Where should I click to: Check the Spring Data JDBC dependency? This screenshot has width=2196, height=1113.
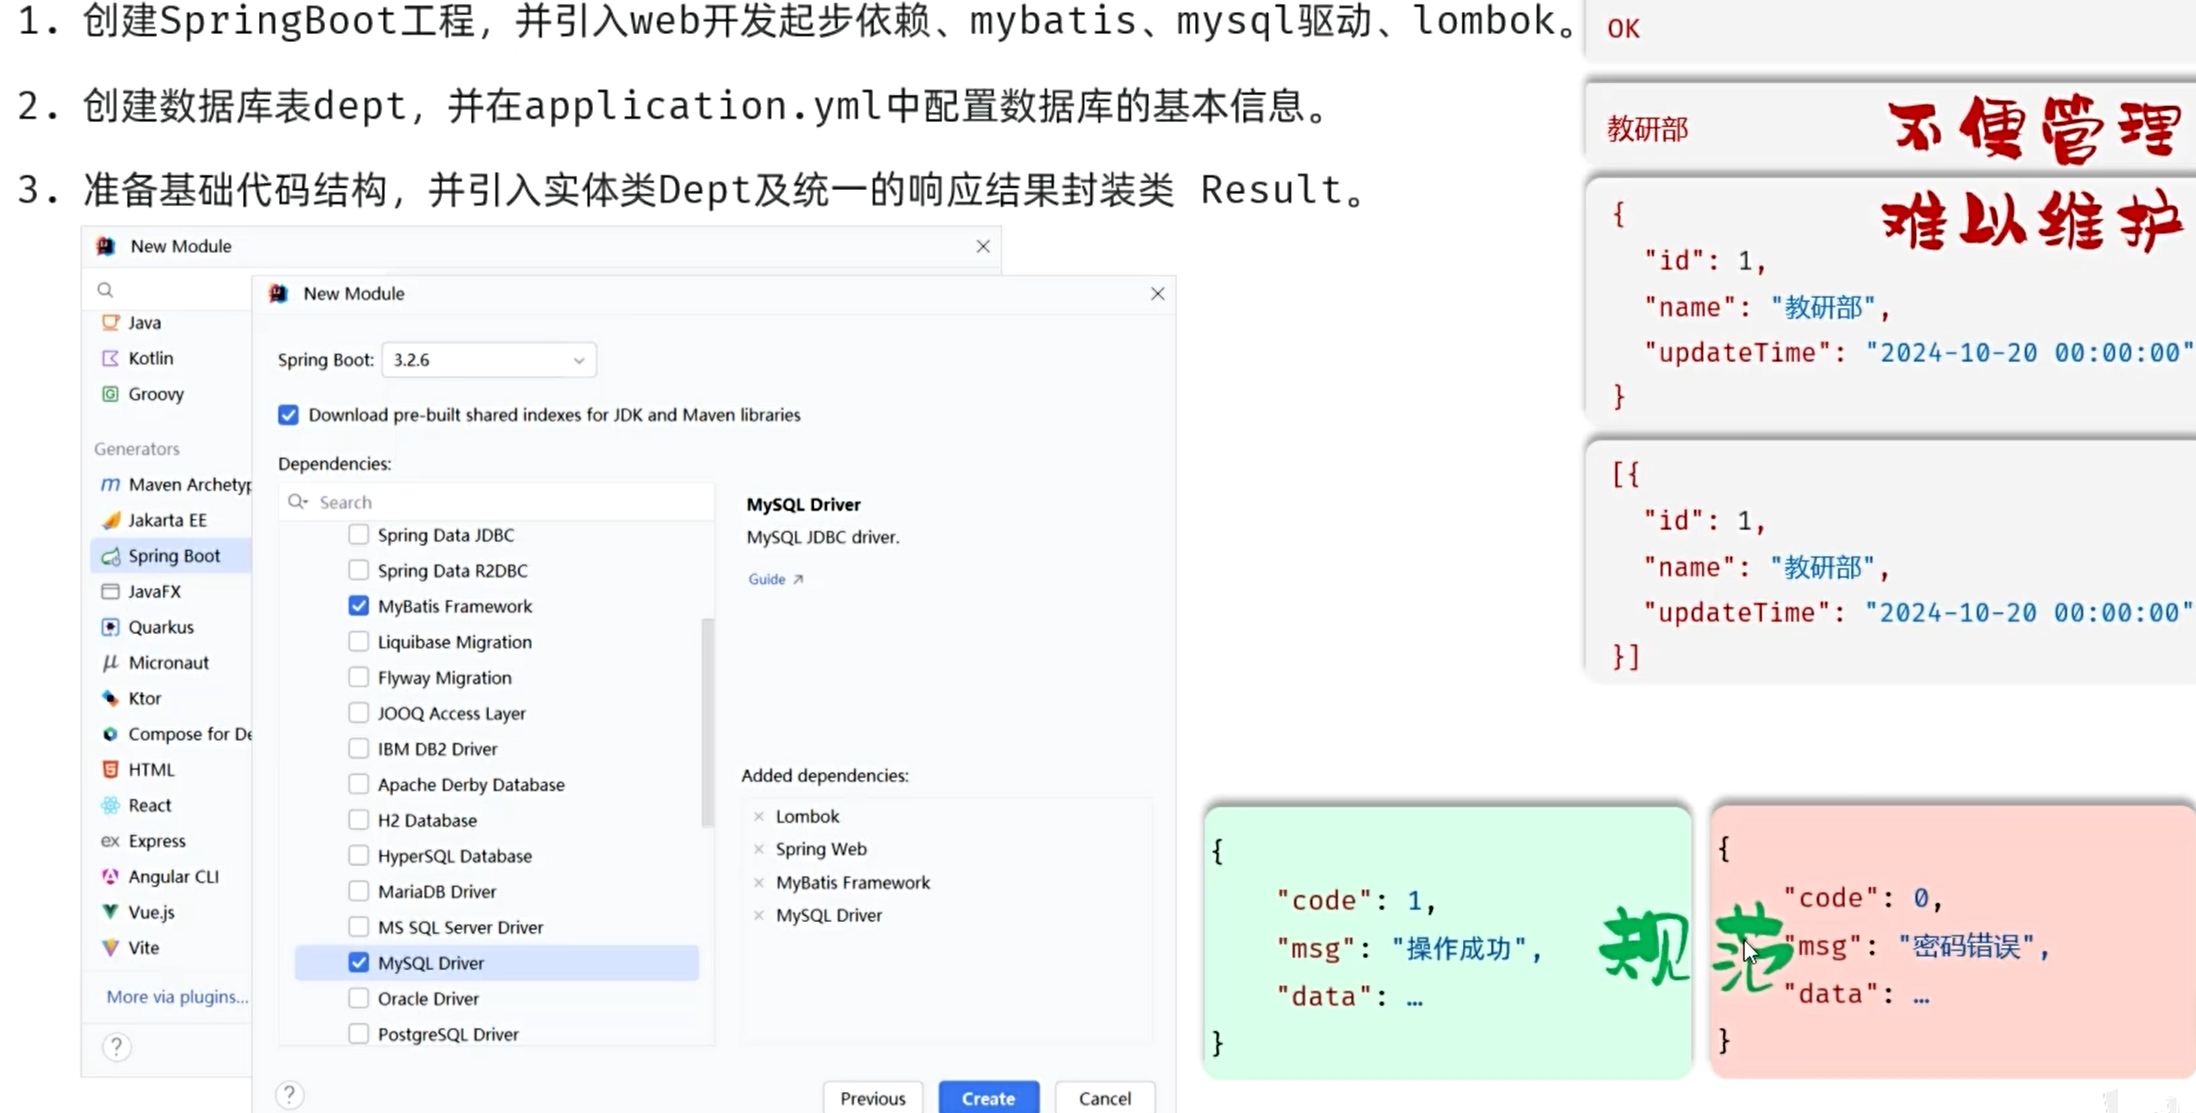click(358, 535)
